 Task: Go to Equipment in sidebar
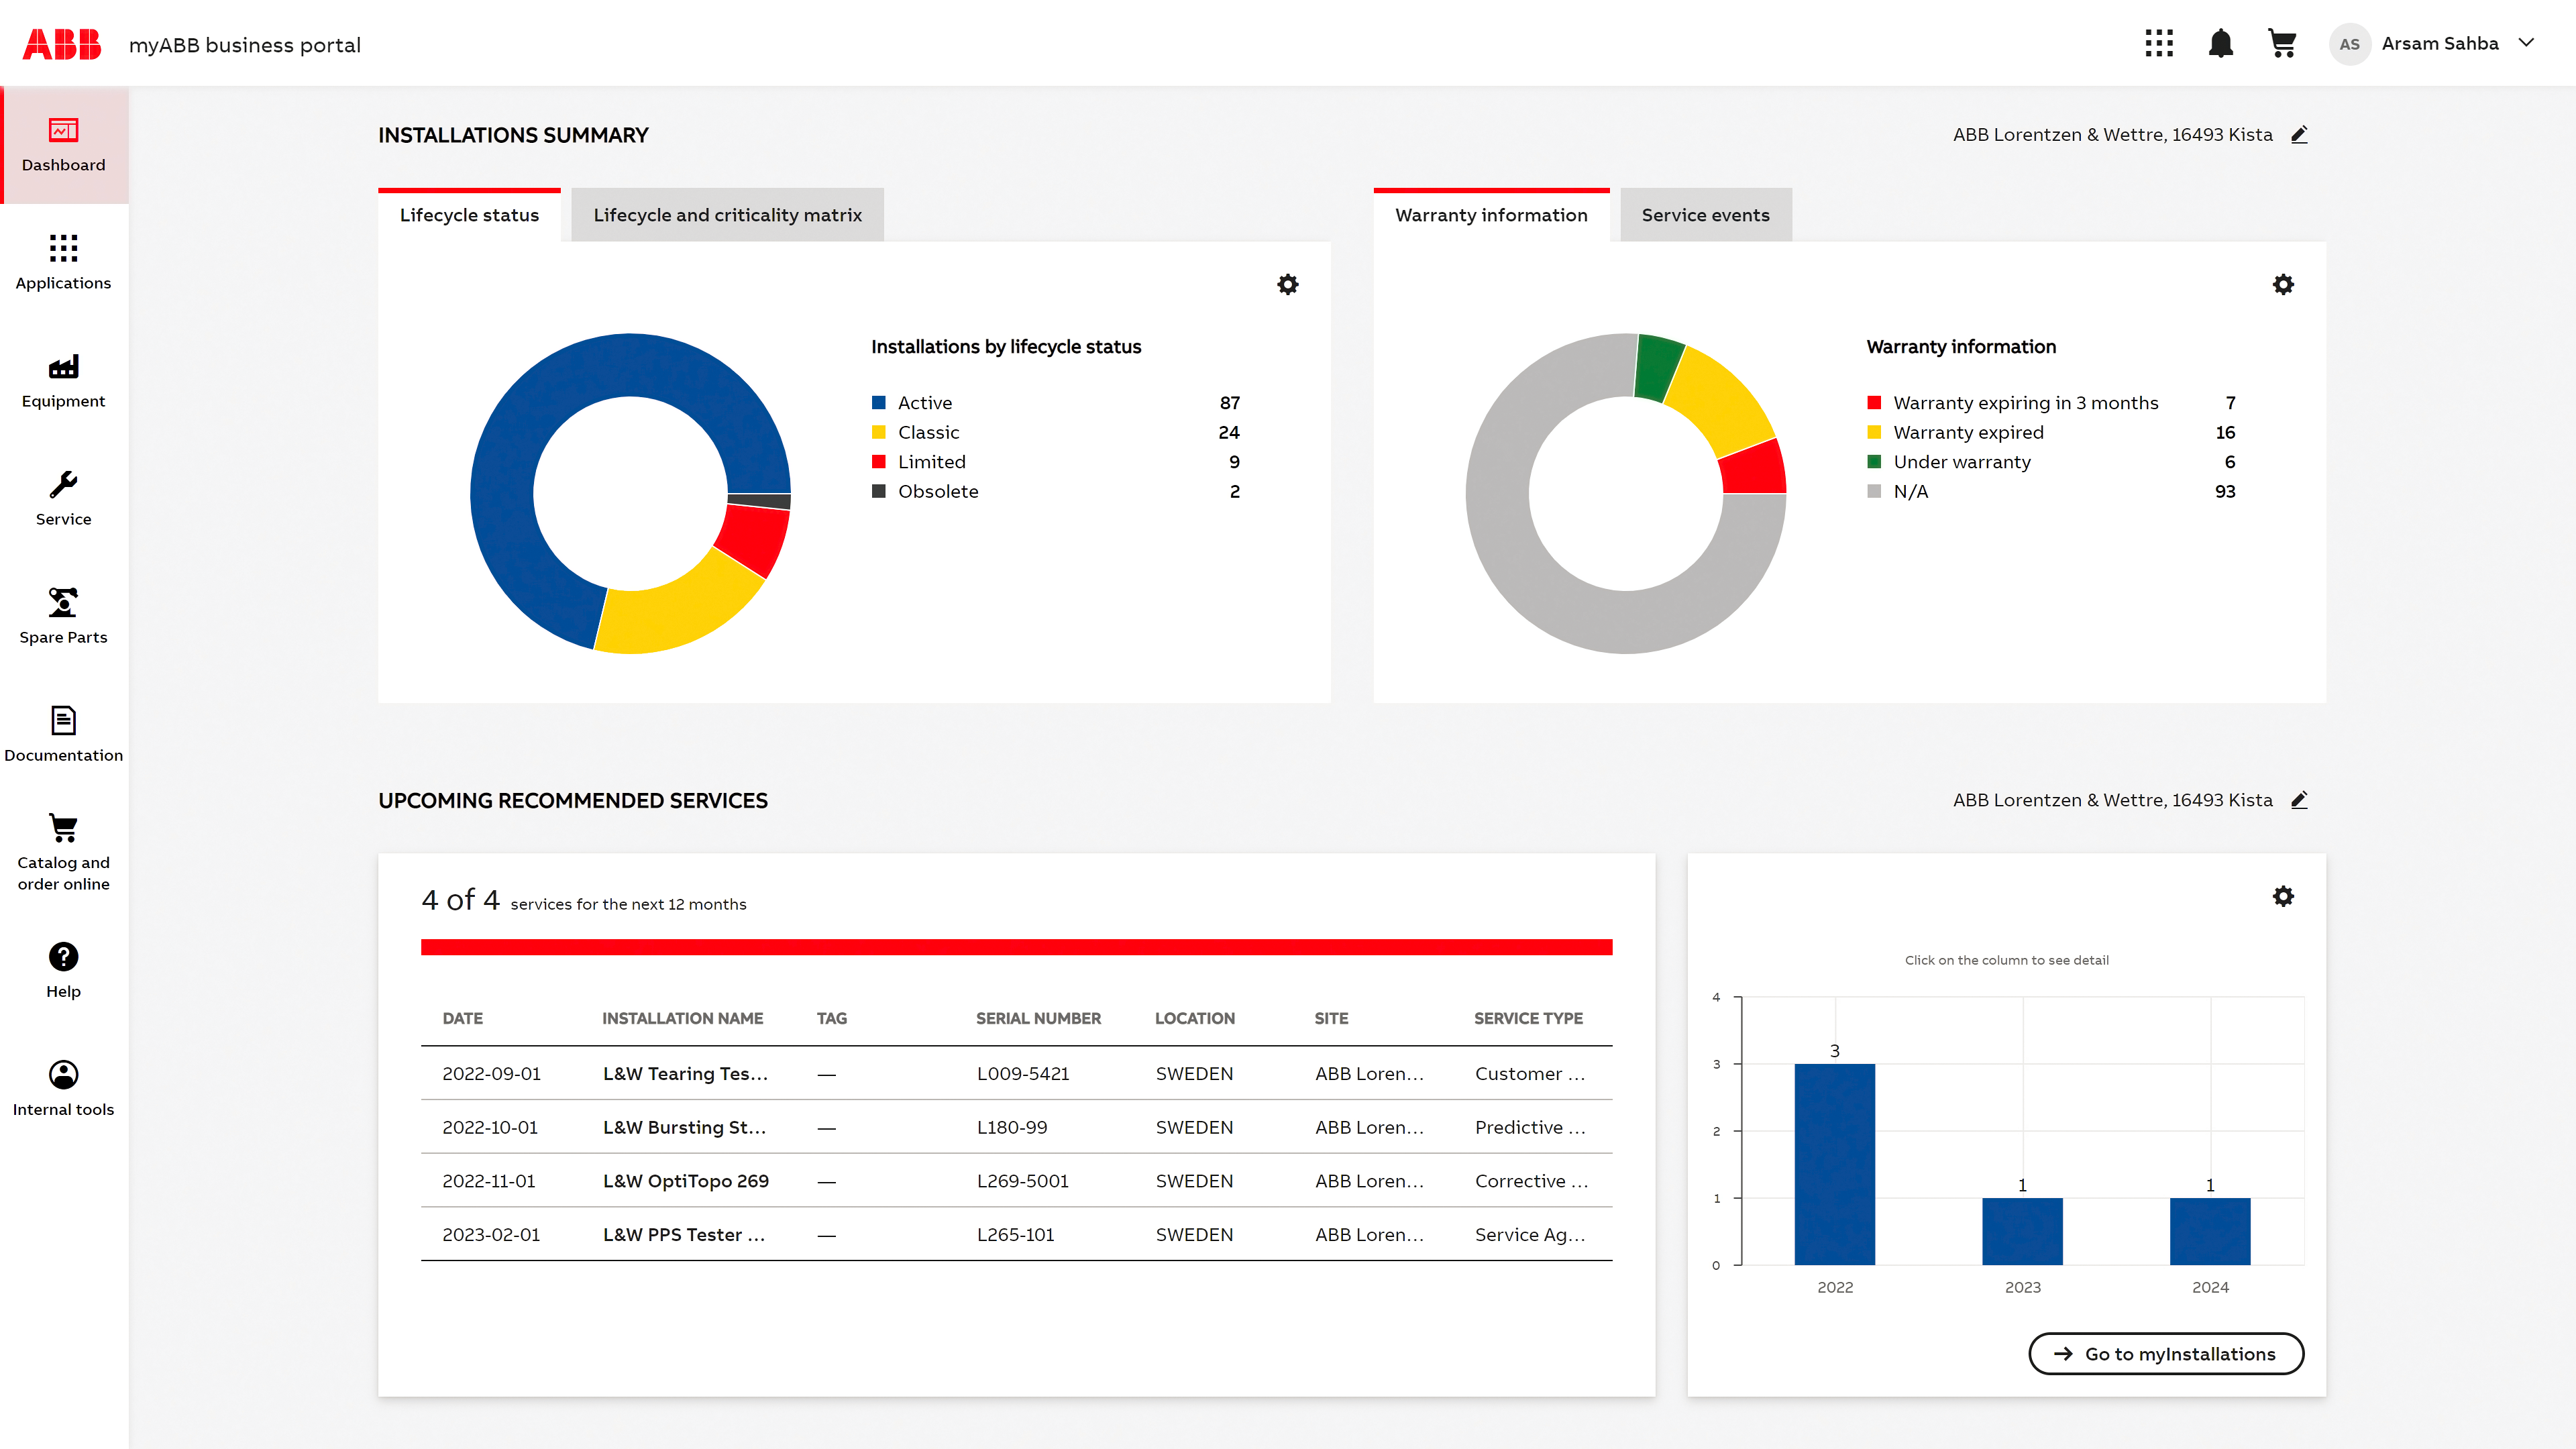click(x=63, y=381)
